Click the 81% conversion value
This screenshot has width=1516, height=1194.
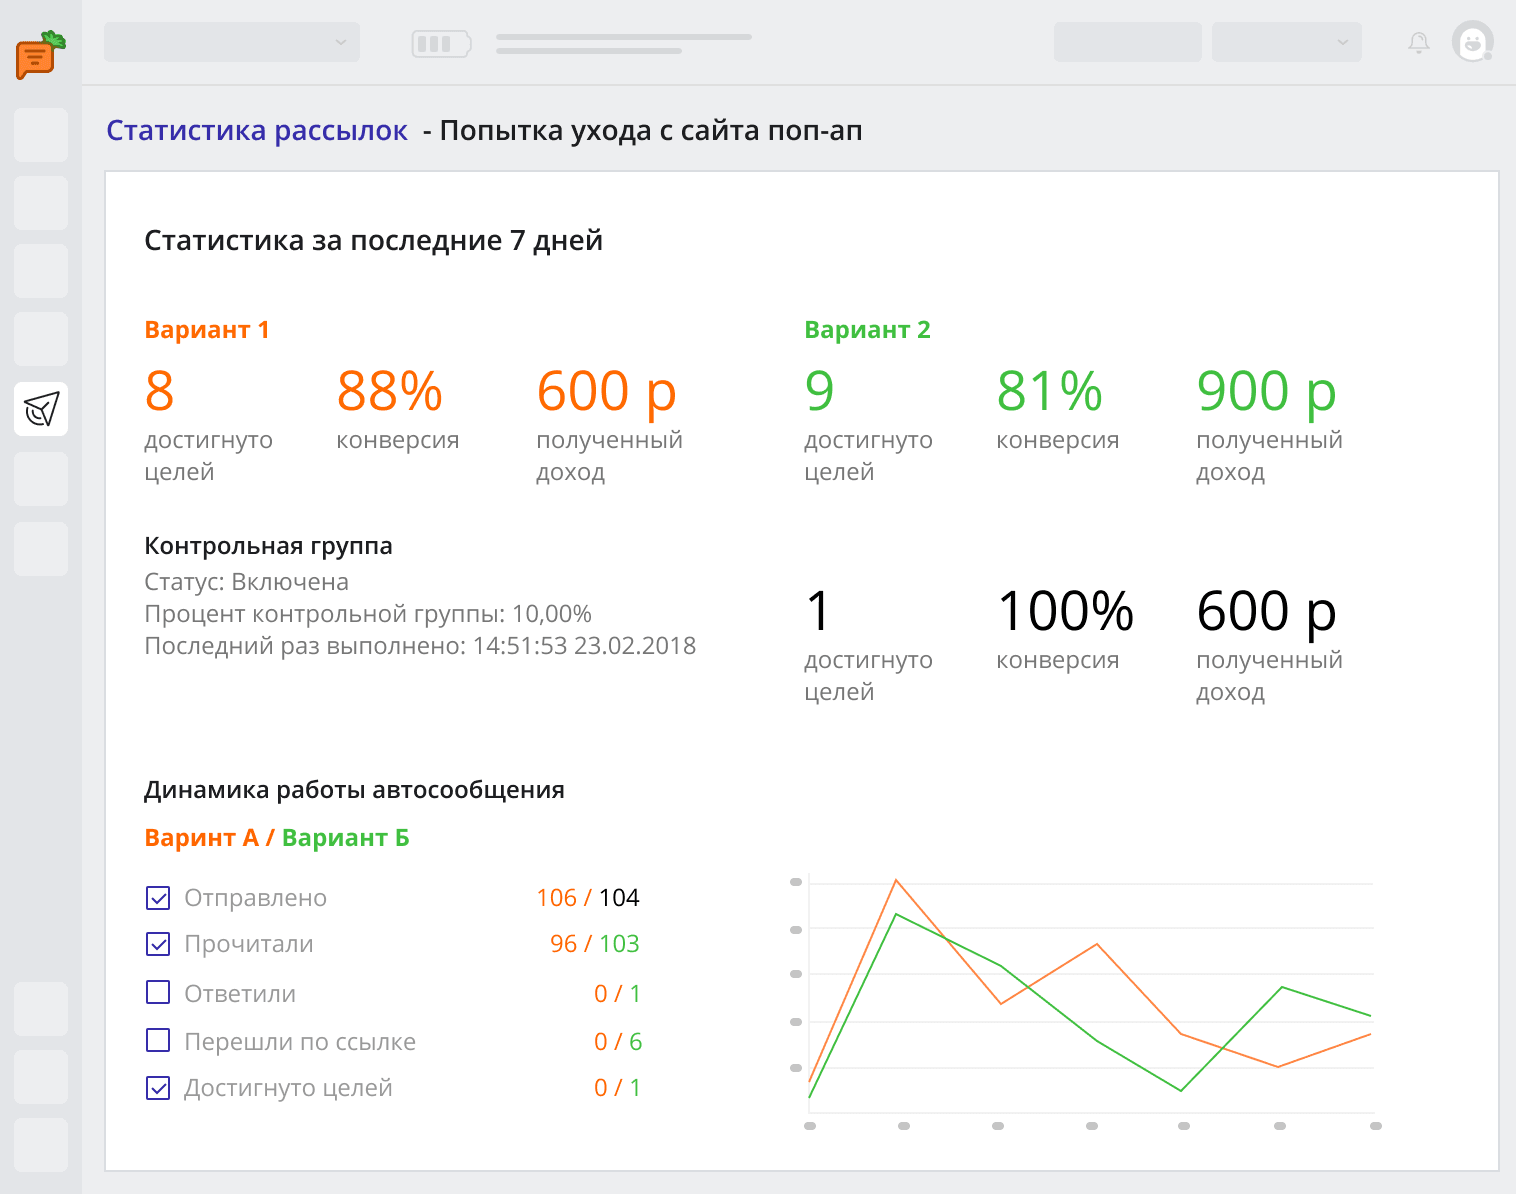point(1050,390)
